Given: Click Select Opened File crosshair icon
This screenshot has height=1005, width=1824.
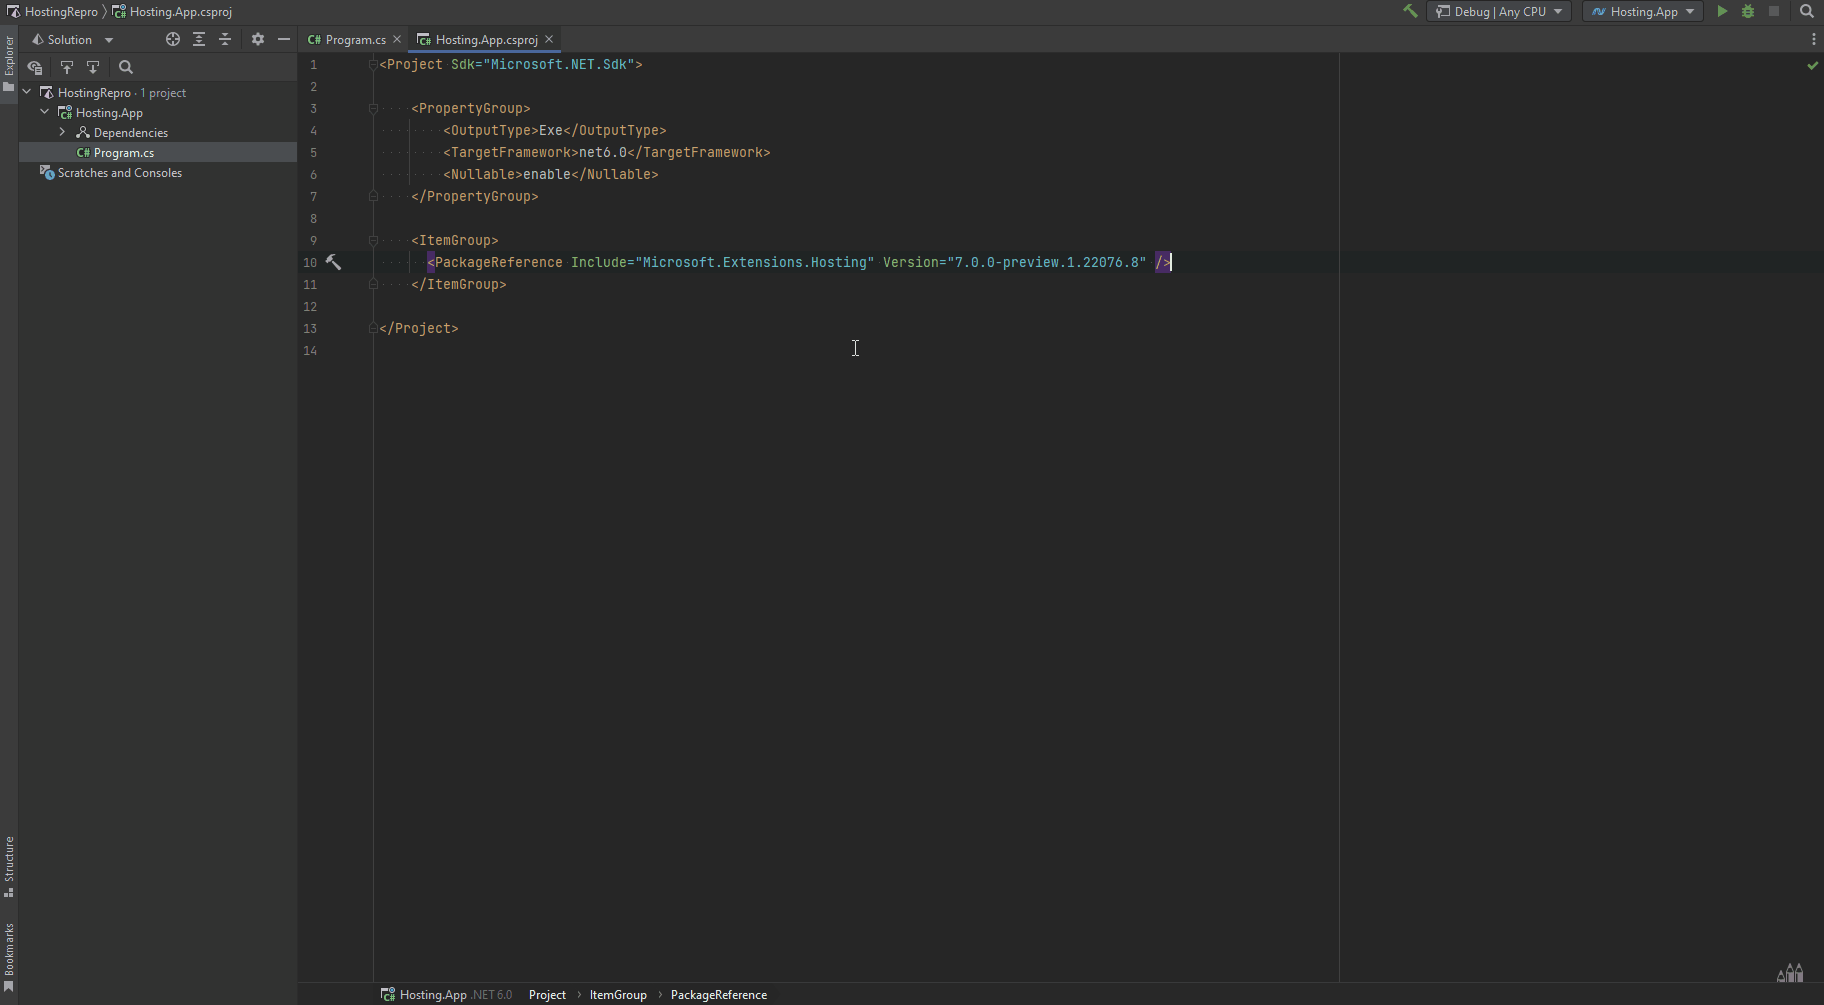Looking at the screenshot, I should coord(173,39).
